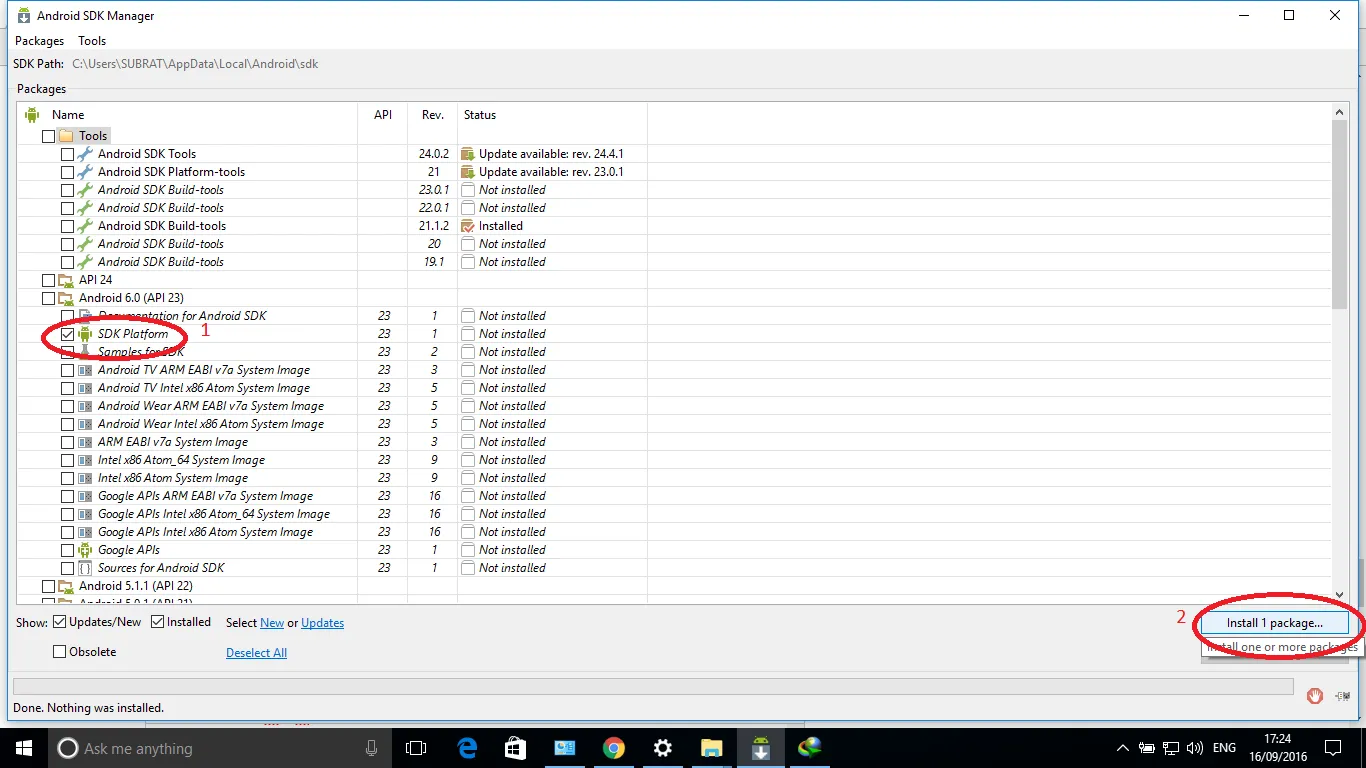Click the Google APIs android icon
The height and width of the screenshot is (768, 1366).
(85, 550)
